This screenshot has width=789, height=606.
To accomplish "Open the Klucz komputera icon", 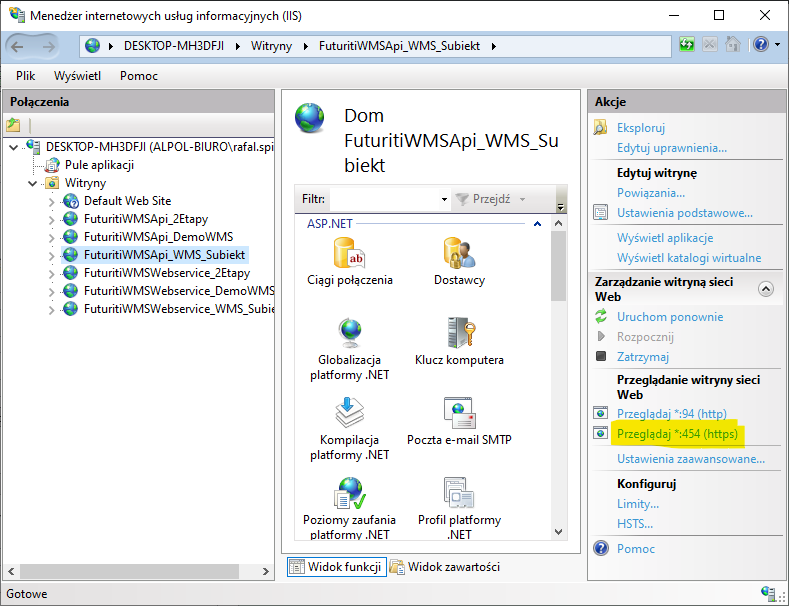I will point(459,335).
